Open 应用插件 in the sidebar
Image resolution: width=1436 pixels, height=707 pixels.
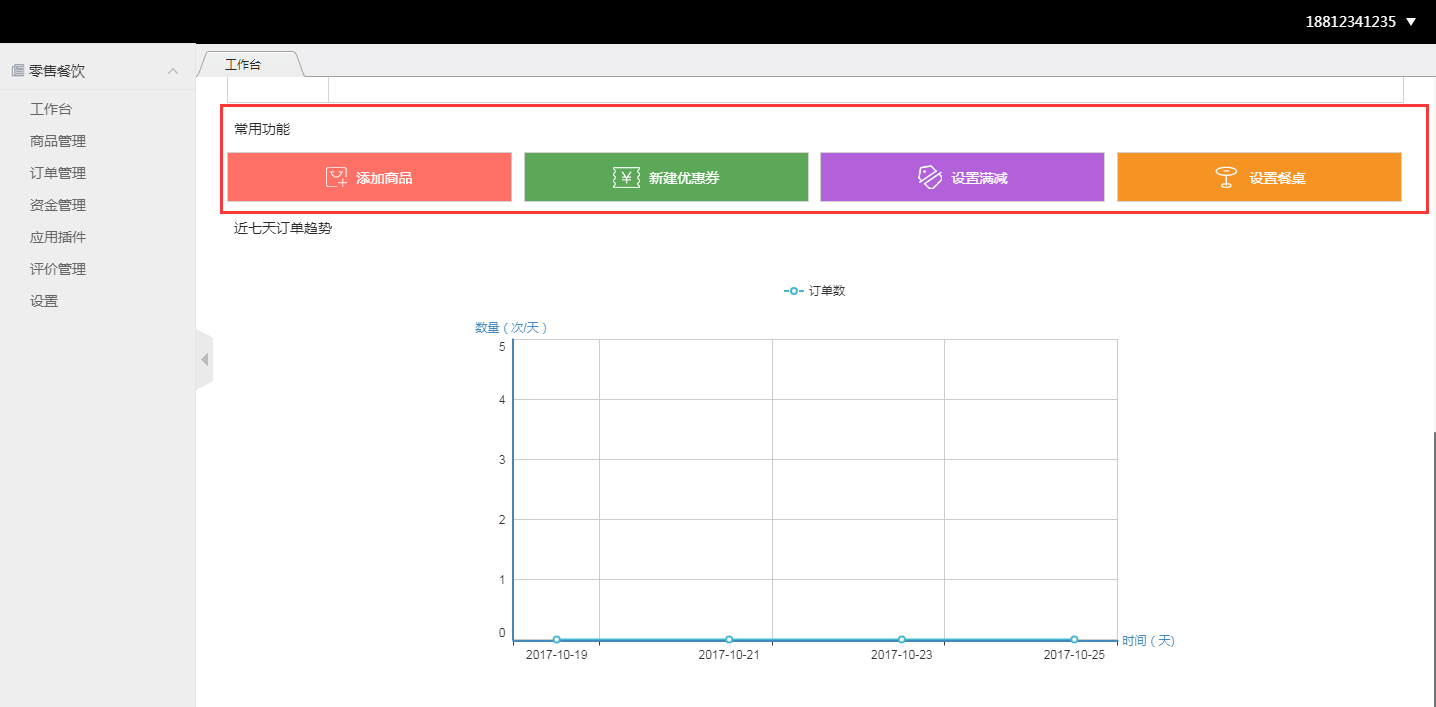pos(58,237)
